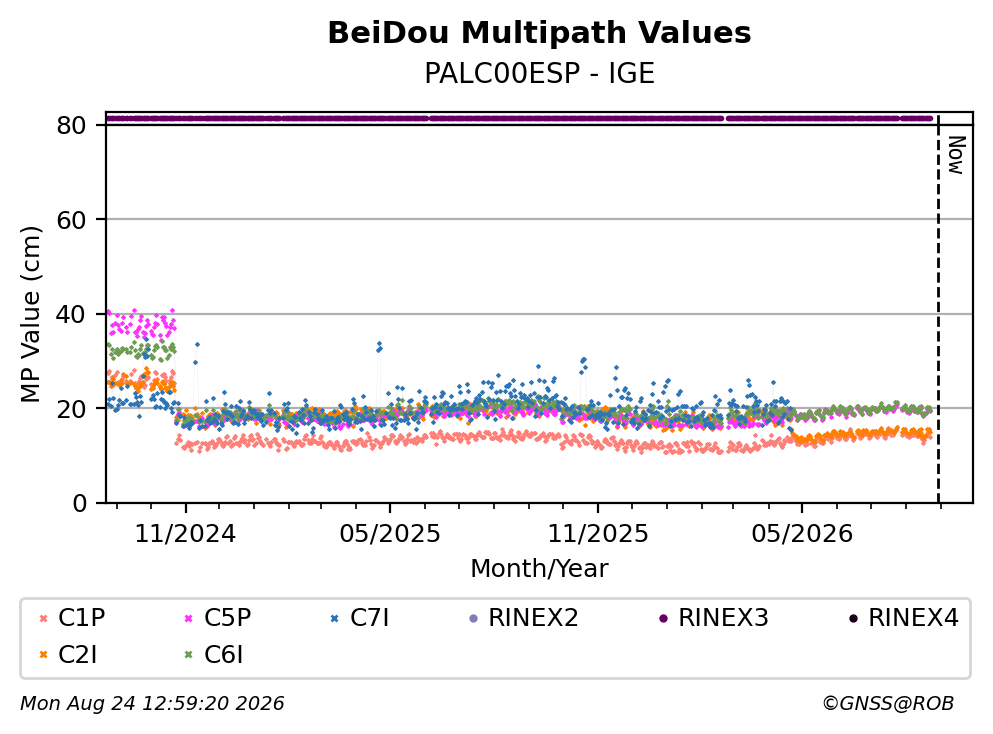Click the timestamp Mon Aug 24 12:59:20 2026
The width and height of the screenshot is (993, 734).
(153, 704)
